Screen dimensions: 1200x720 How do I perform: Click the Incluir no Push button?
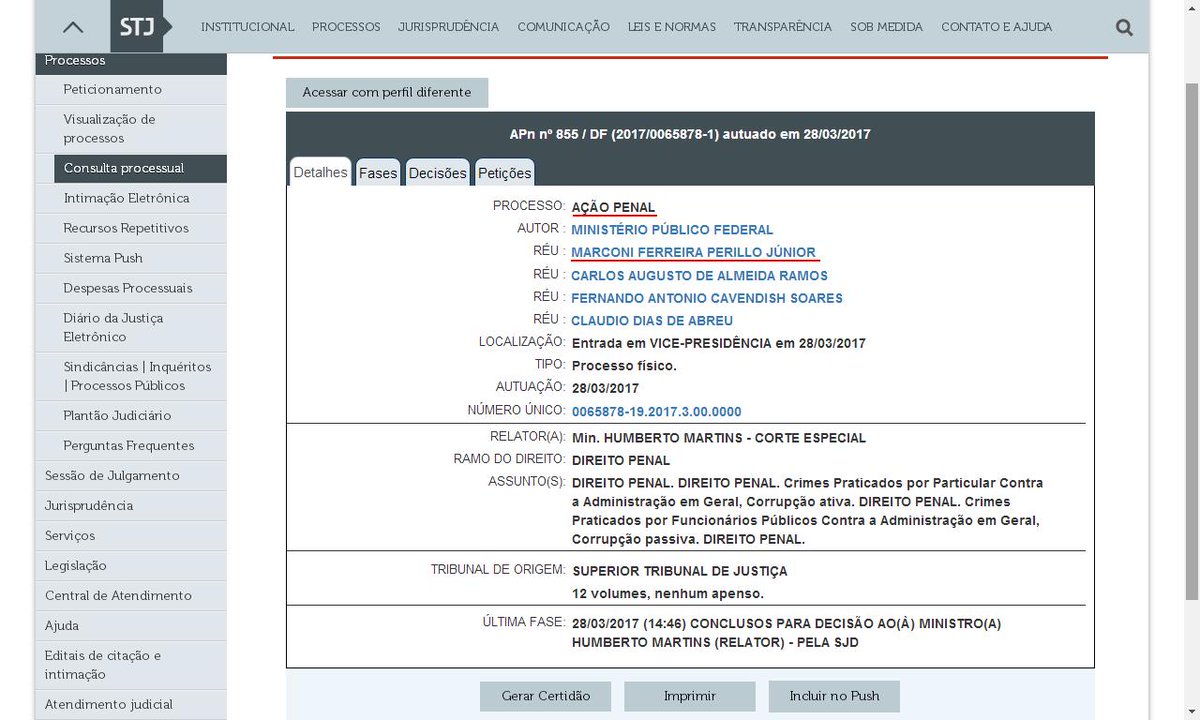coord(834,695)
